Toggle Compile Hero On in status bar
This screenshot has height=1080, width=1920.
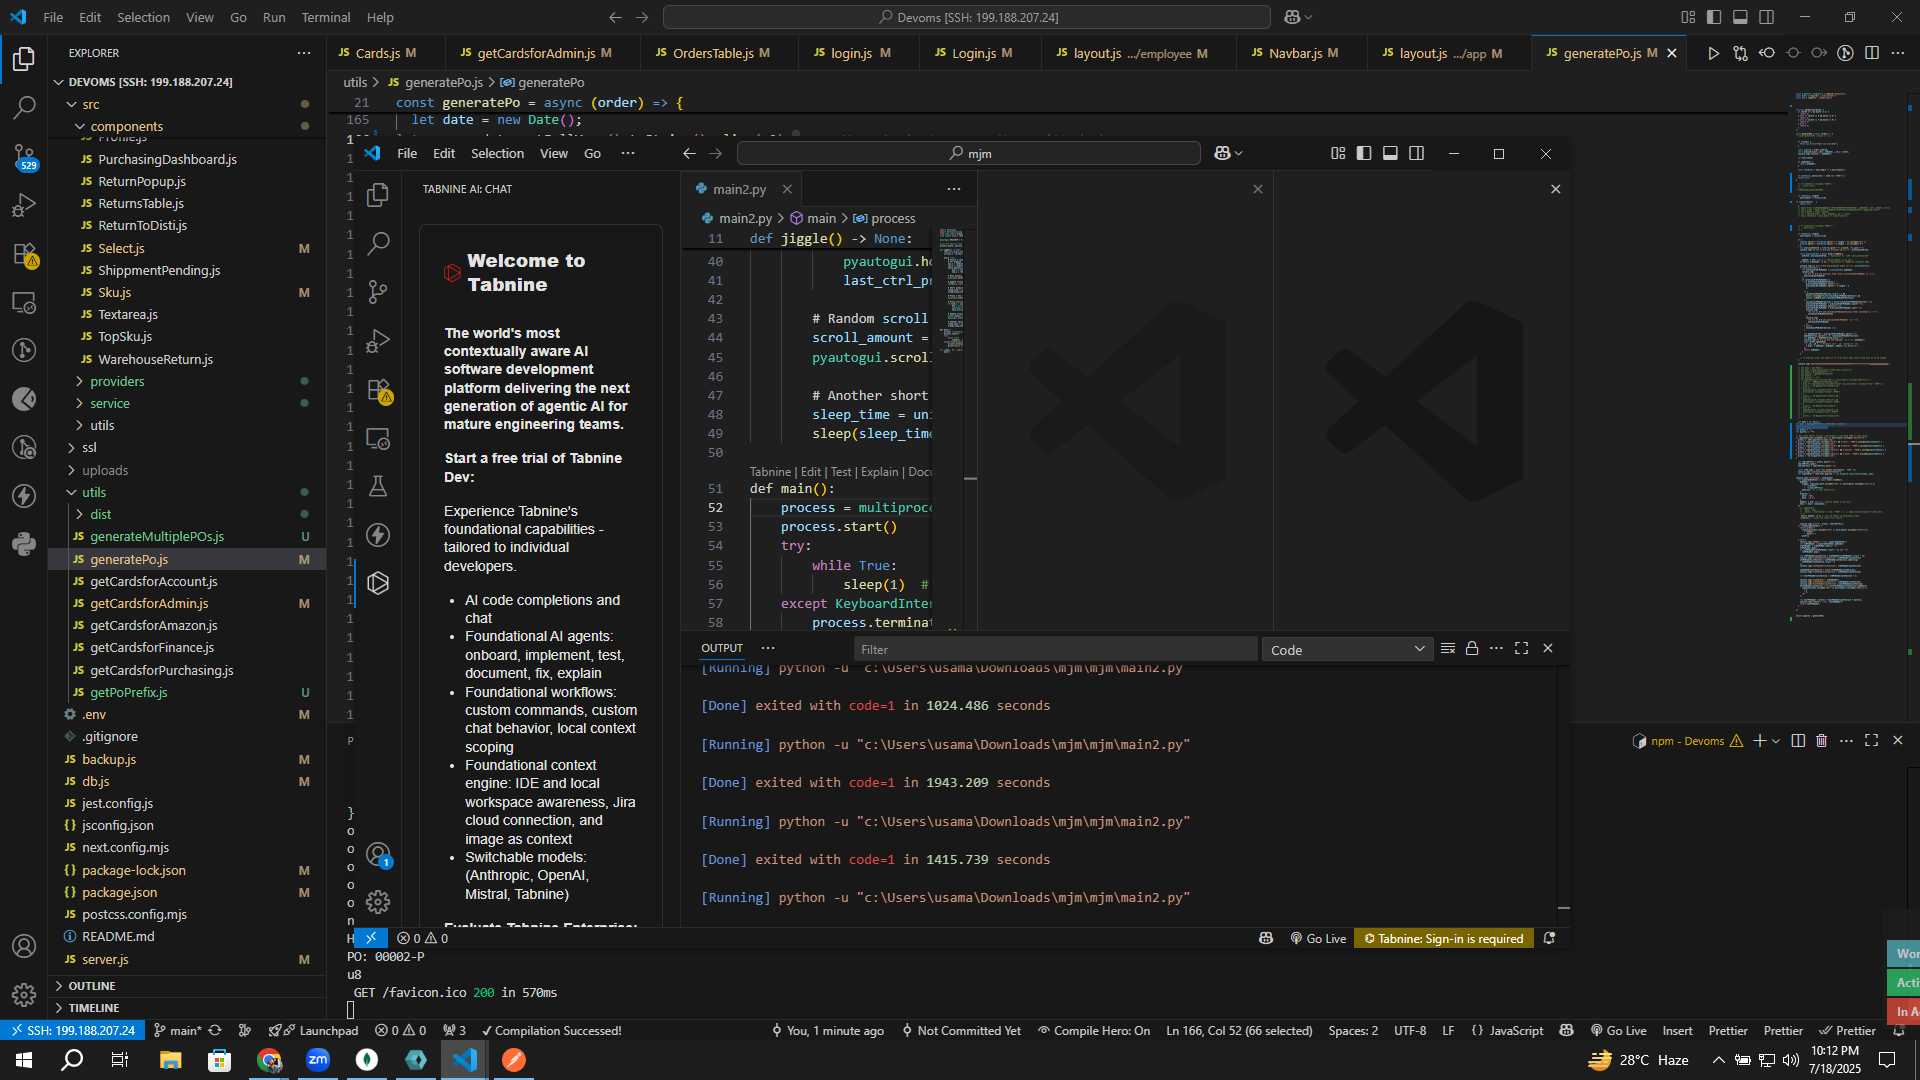tap(1093, 1030)
